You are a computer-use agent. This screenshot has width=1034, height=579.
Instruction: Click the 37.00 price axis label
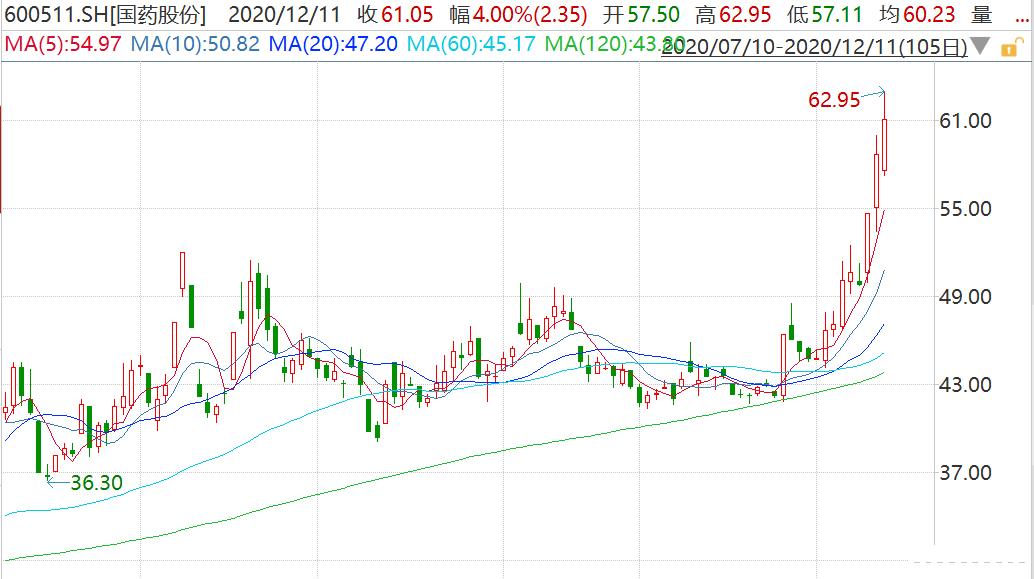click(x=965, y=473)
